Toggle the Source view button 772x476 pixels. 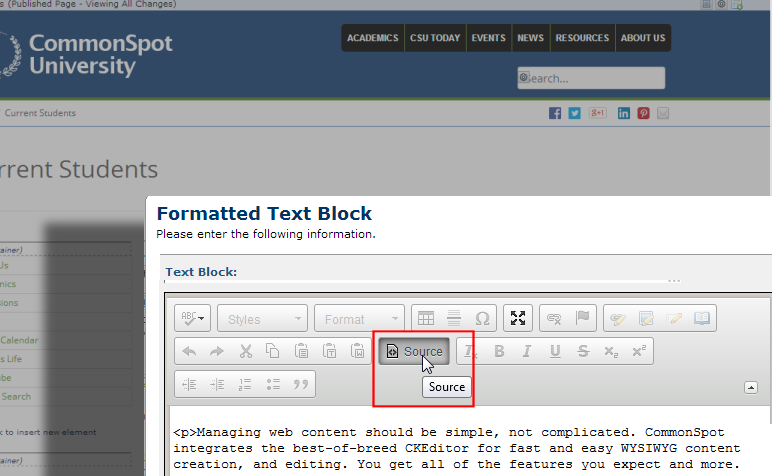coord(414,351)
